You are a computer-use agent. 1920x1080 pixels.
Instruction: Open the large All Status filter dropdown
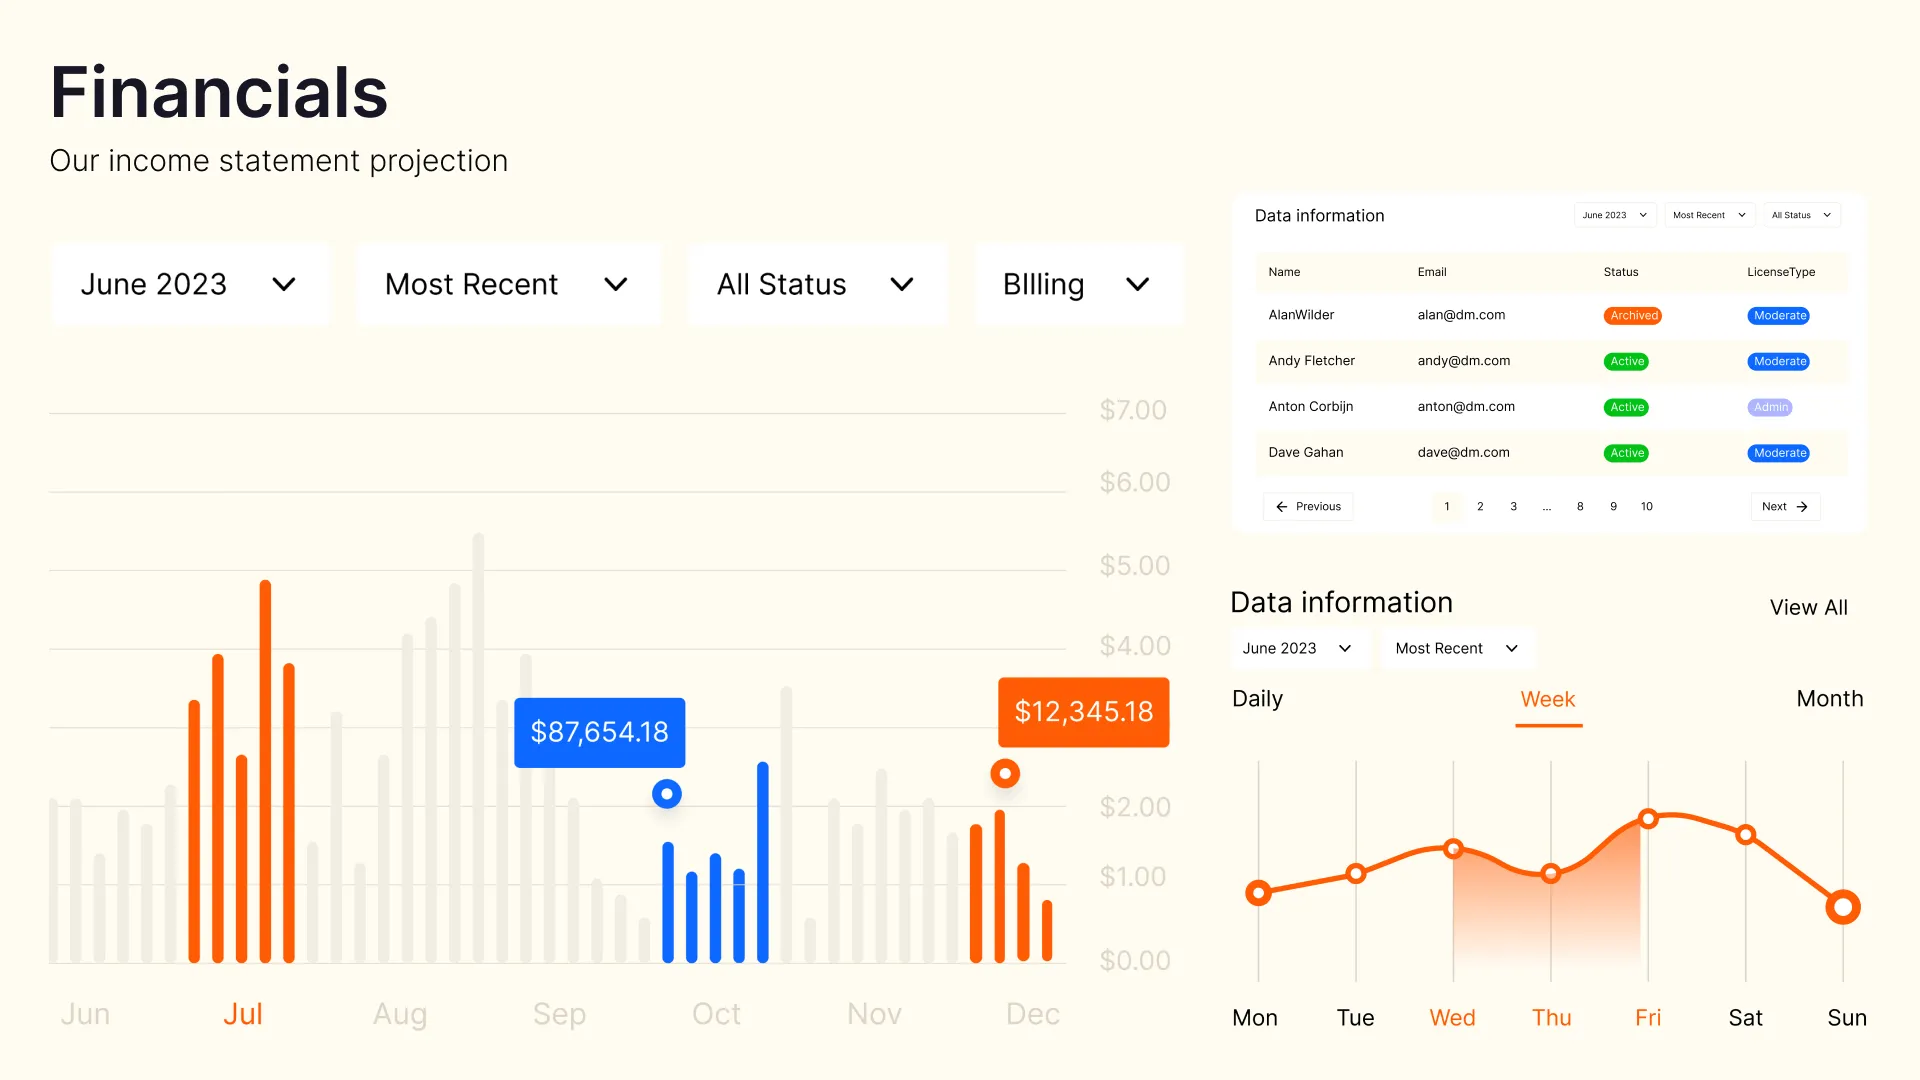point(816,285)
